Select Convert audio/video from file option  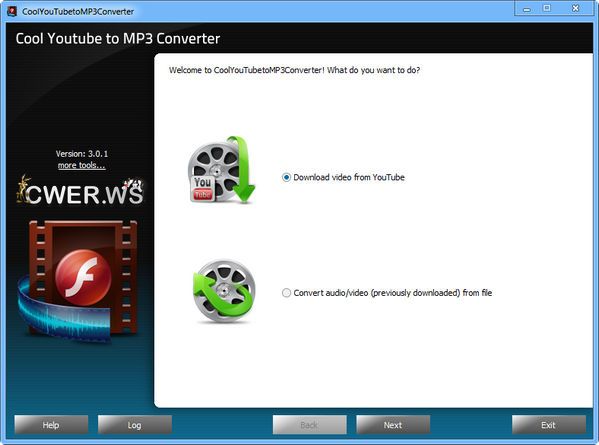point(286,293)
